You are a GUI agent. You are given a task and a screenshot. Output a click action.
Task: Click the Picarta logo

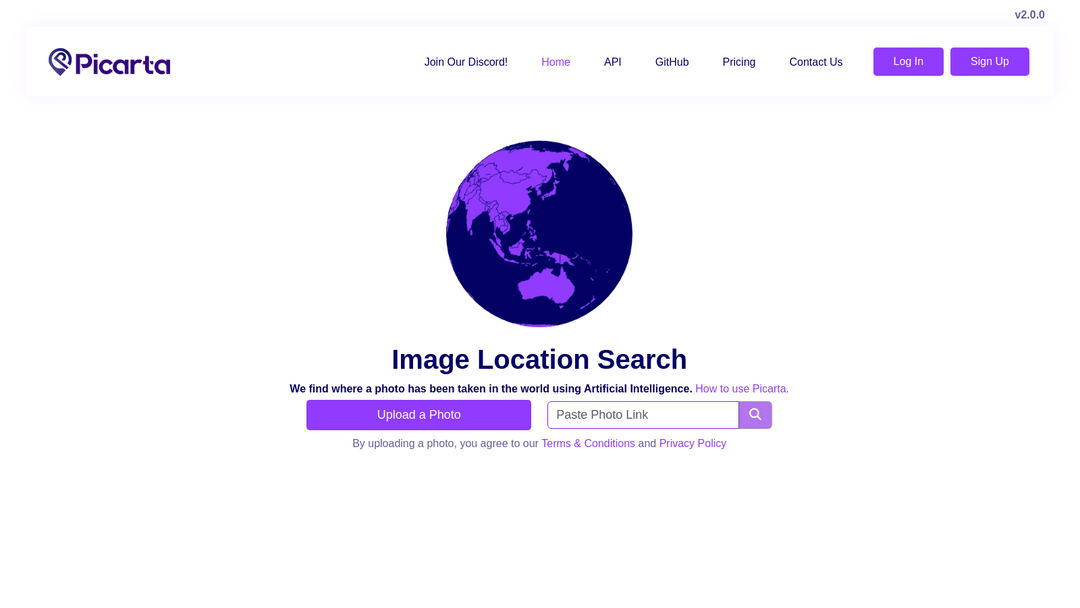tap(110, 62)
